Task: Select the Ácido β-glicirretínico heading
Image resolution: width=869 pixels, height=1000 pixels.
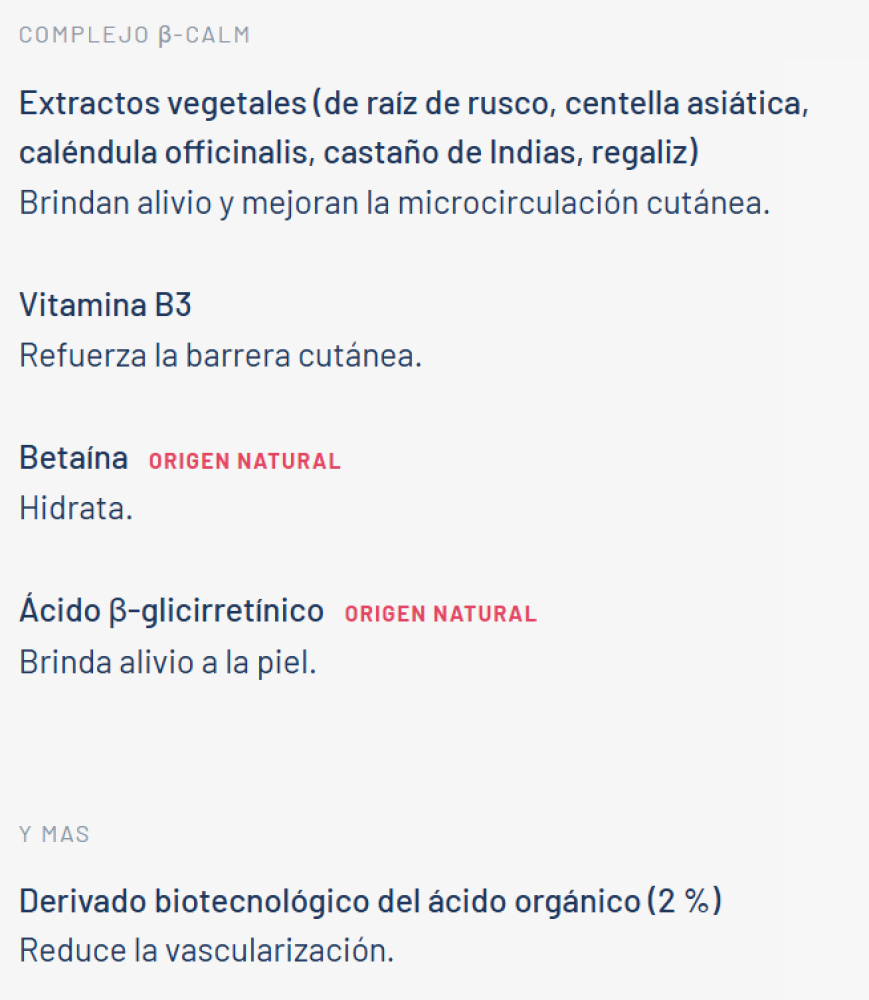Action: pyautogui.click(x=172, y=610)
